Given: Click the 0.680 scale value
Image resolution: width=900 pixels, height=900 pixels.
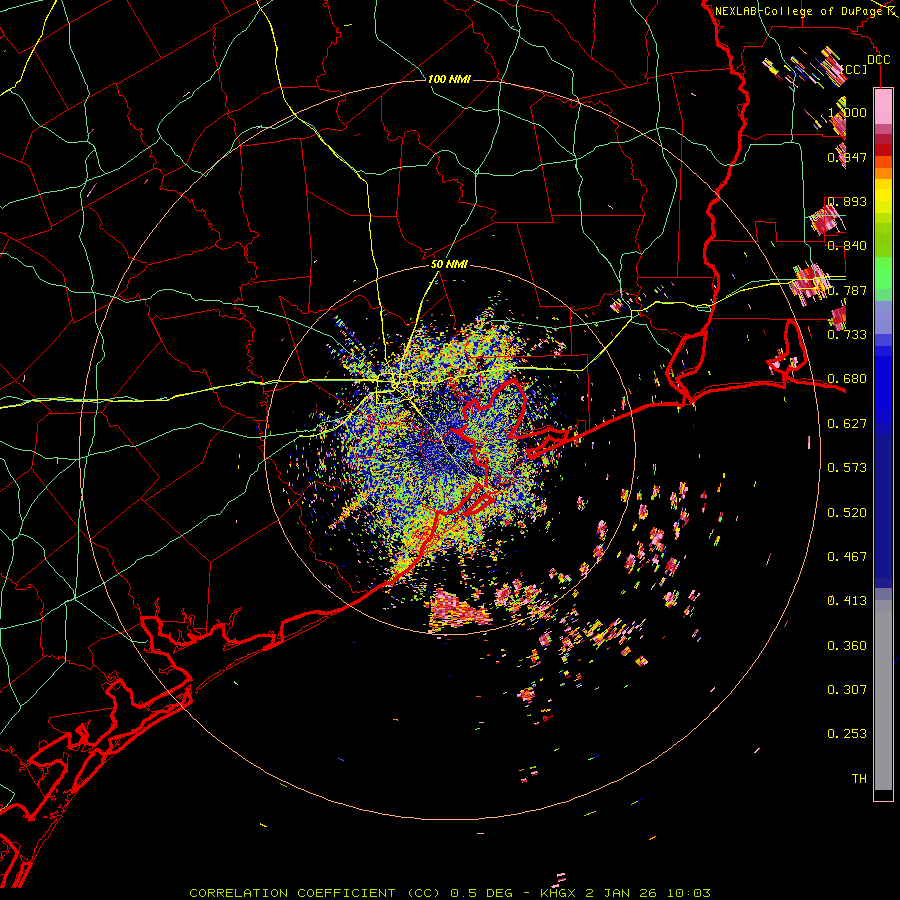Looking at the screenshot, I should pyautogui.click(x=847, y=379).
